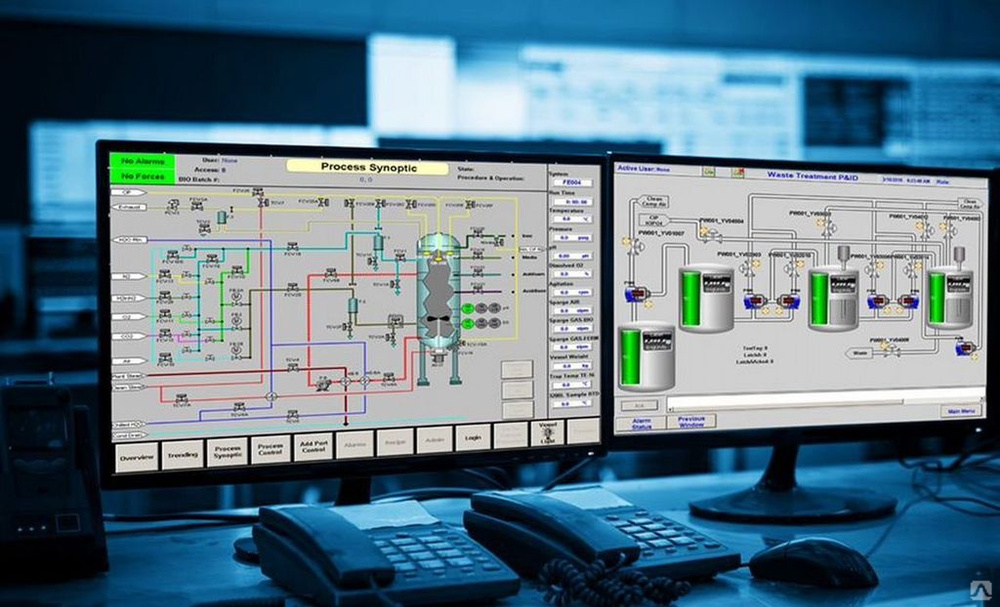Click the bioreactor vessel icon in Process Synoptic
Image resolution: width=1000 pixels, height=607 pixels.
coord(437,298)
